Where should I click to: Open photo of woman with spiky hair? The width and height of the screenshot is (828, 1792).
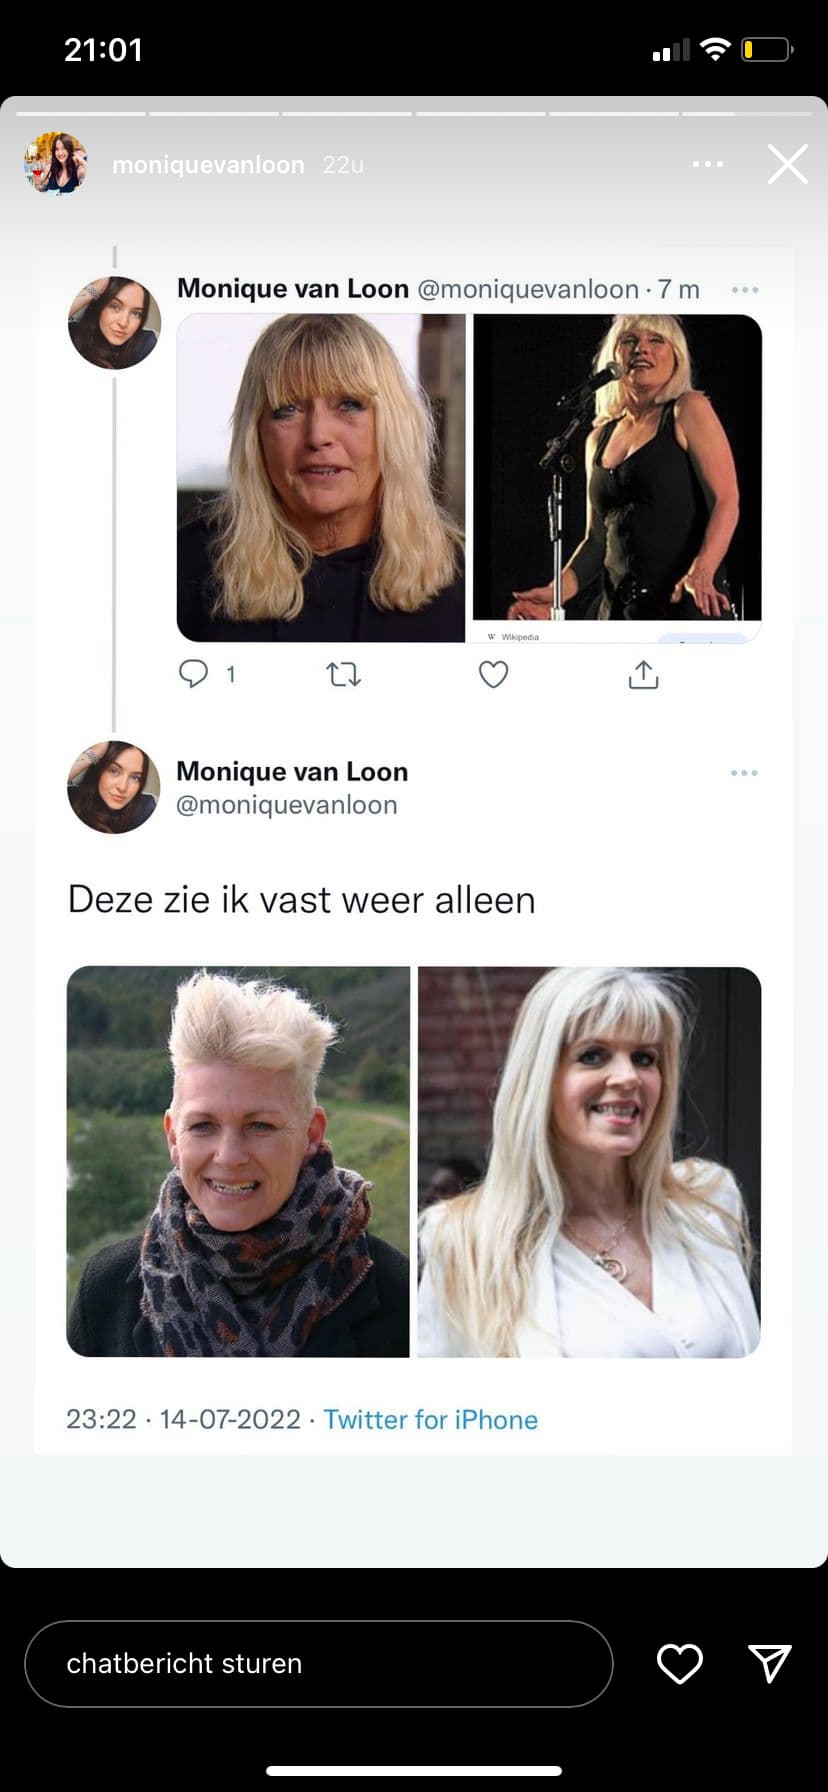pos(238,1161)
